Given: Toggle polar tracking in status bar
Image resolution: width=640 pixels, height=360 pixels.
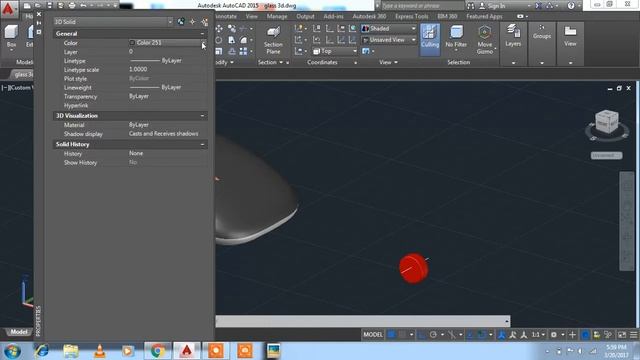Looking at the screenshot, I should point(433,335).
